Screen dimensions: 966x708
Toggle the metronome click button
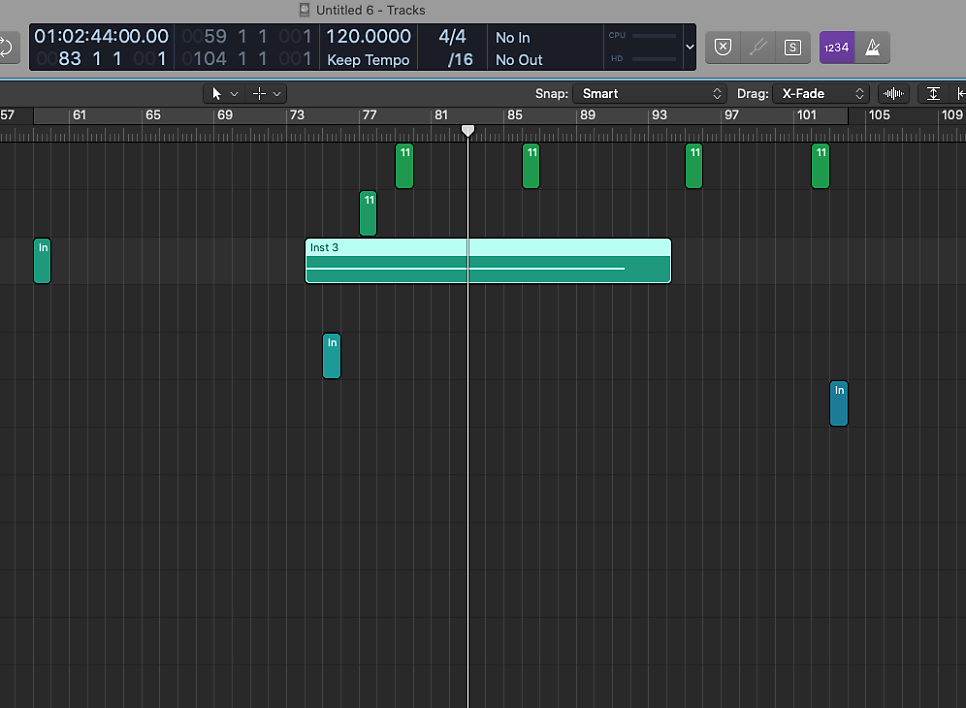[872, 47]
